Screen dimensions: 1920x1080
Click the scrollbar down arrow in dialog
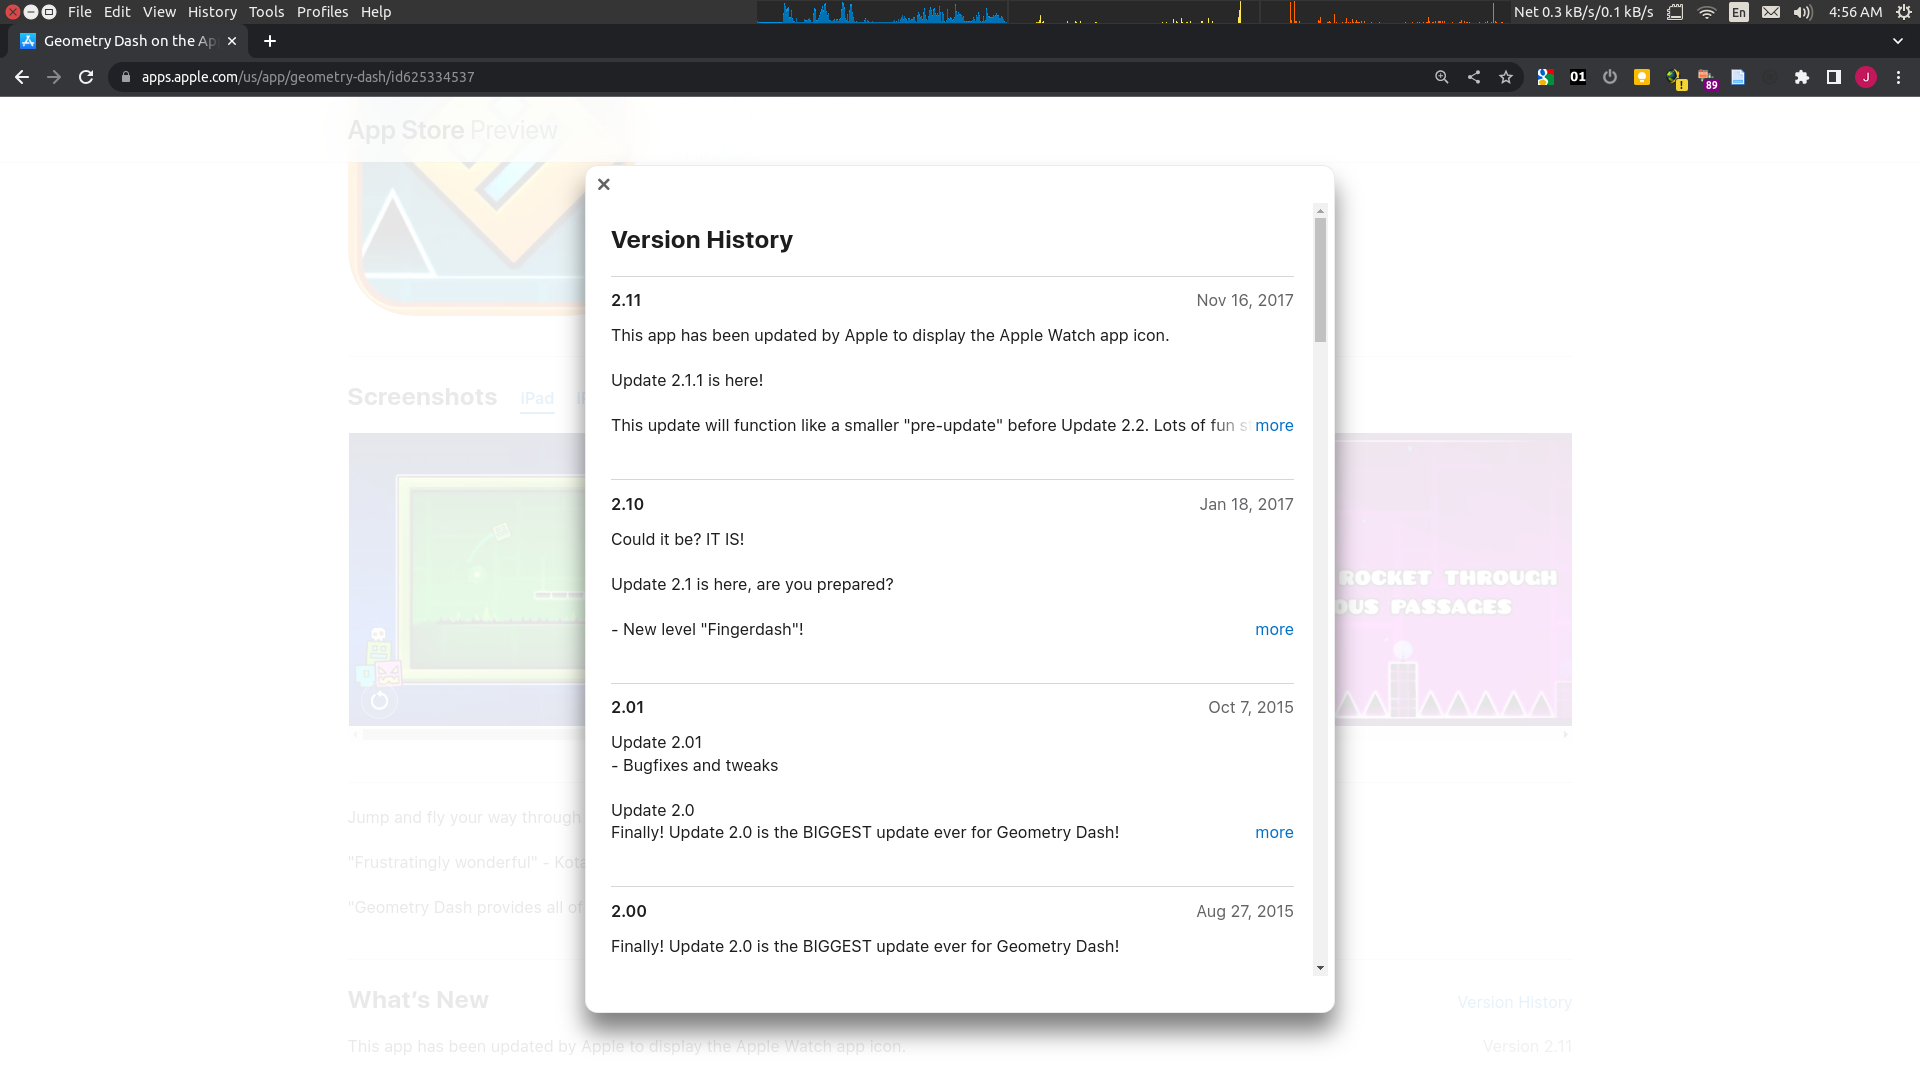pyautogui.click(x=1320, y=968)
